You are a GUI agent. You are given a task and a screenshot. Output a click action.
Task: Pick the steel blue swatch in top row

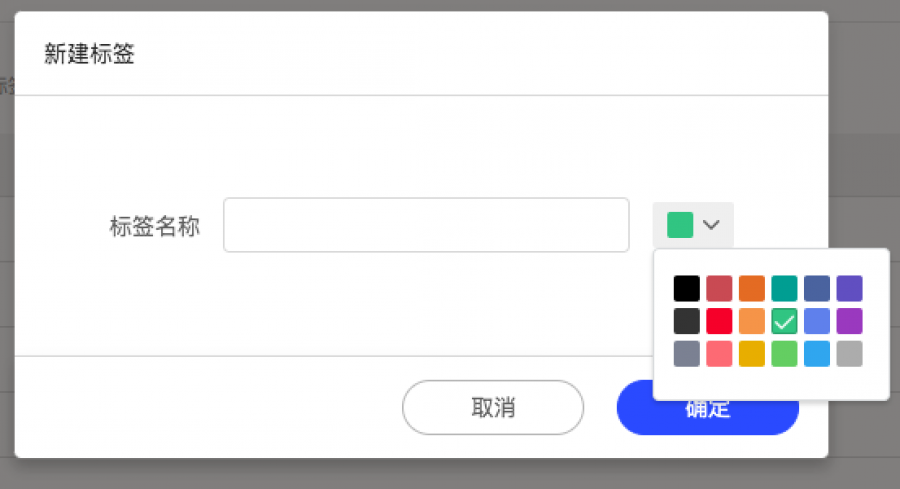[817, 289]
